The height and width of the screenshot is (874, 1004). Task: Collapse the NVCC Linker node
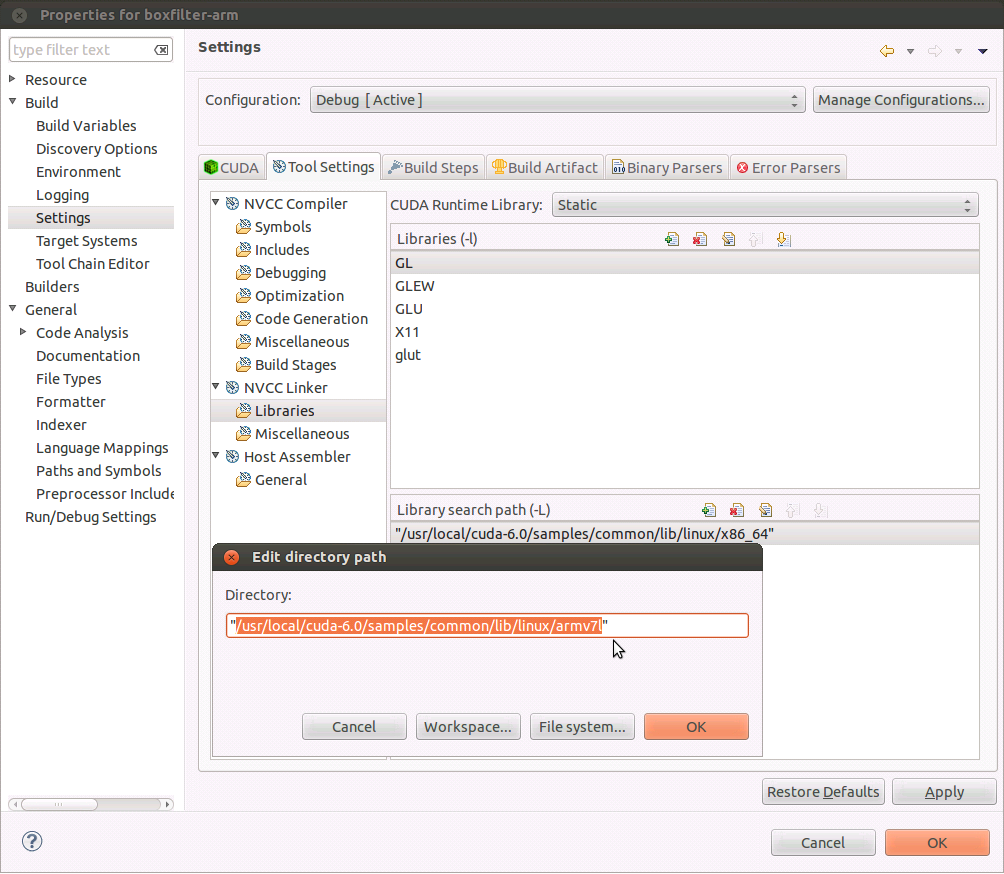216,387
